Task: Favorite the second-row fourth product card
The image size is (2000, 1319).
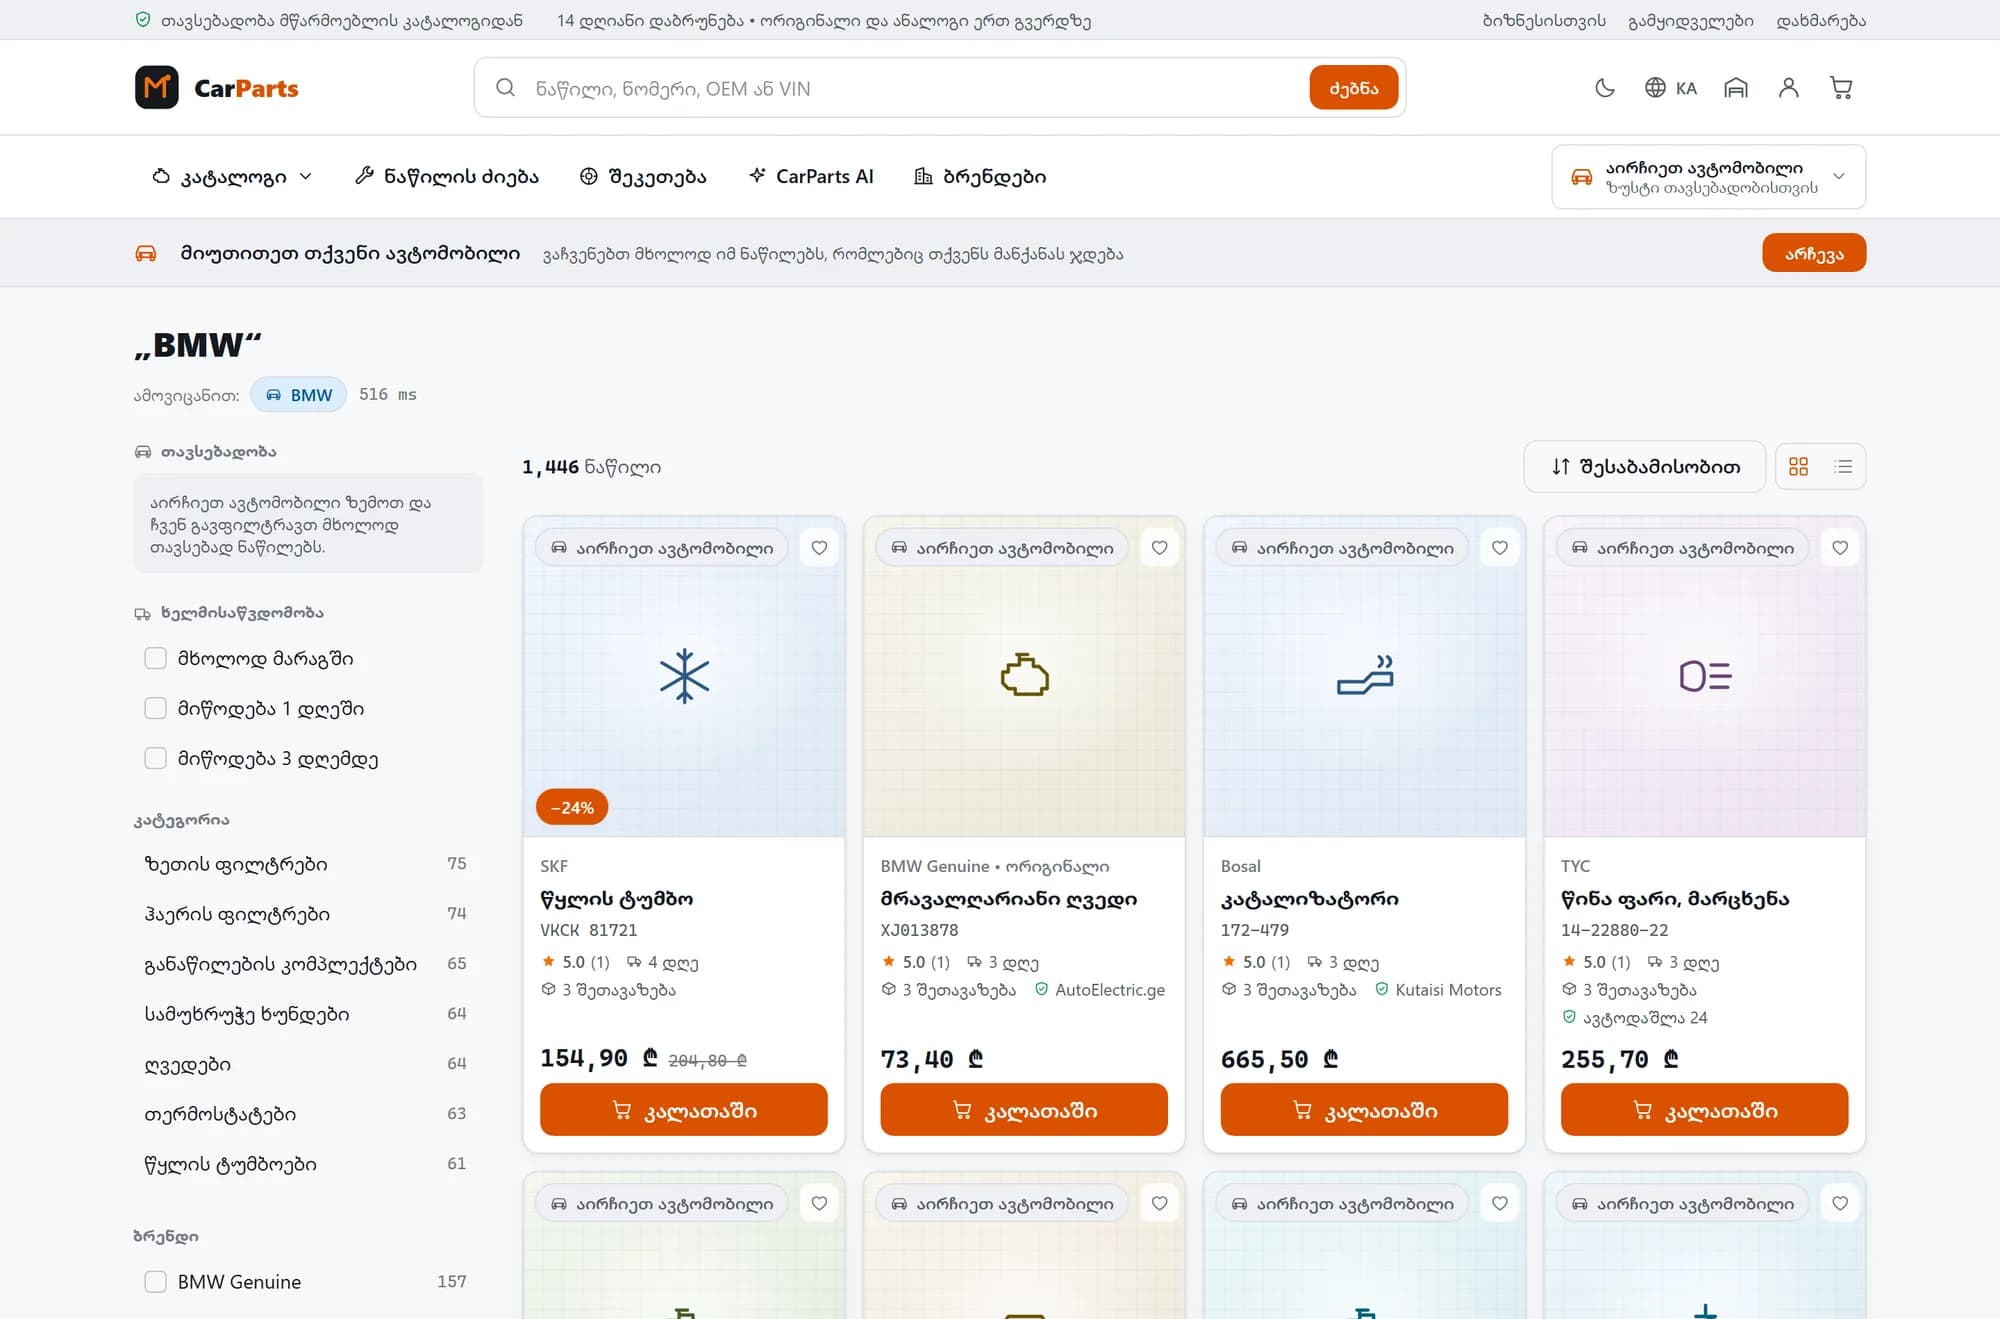Action: [x=1840, y=1204]
